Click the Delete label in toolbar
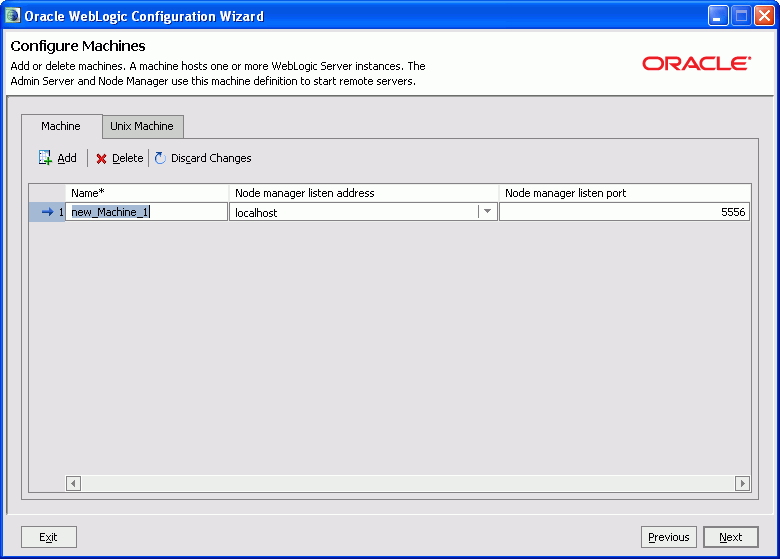Viewport: 780px width, 559px height. (128, 158)
